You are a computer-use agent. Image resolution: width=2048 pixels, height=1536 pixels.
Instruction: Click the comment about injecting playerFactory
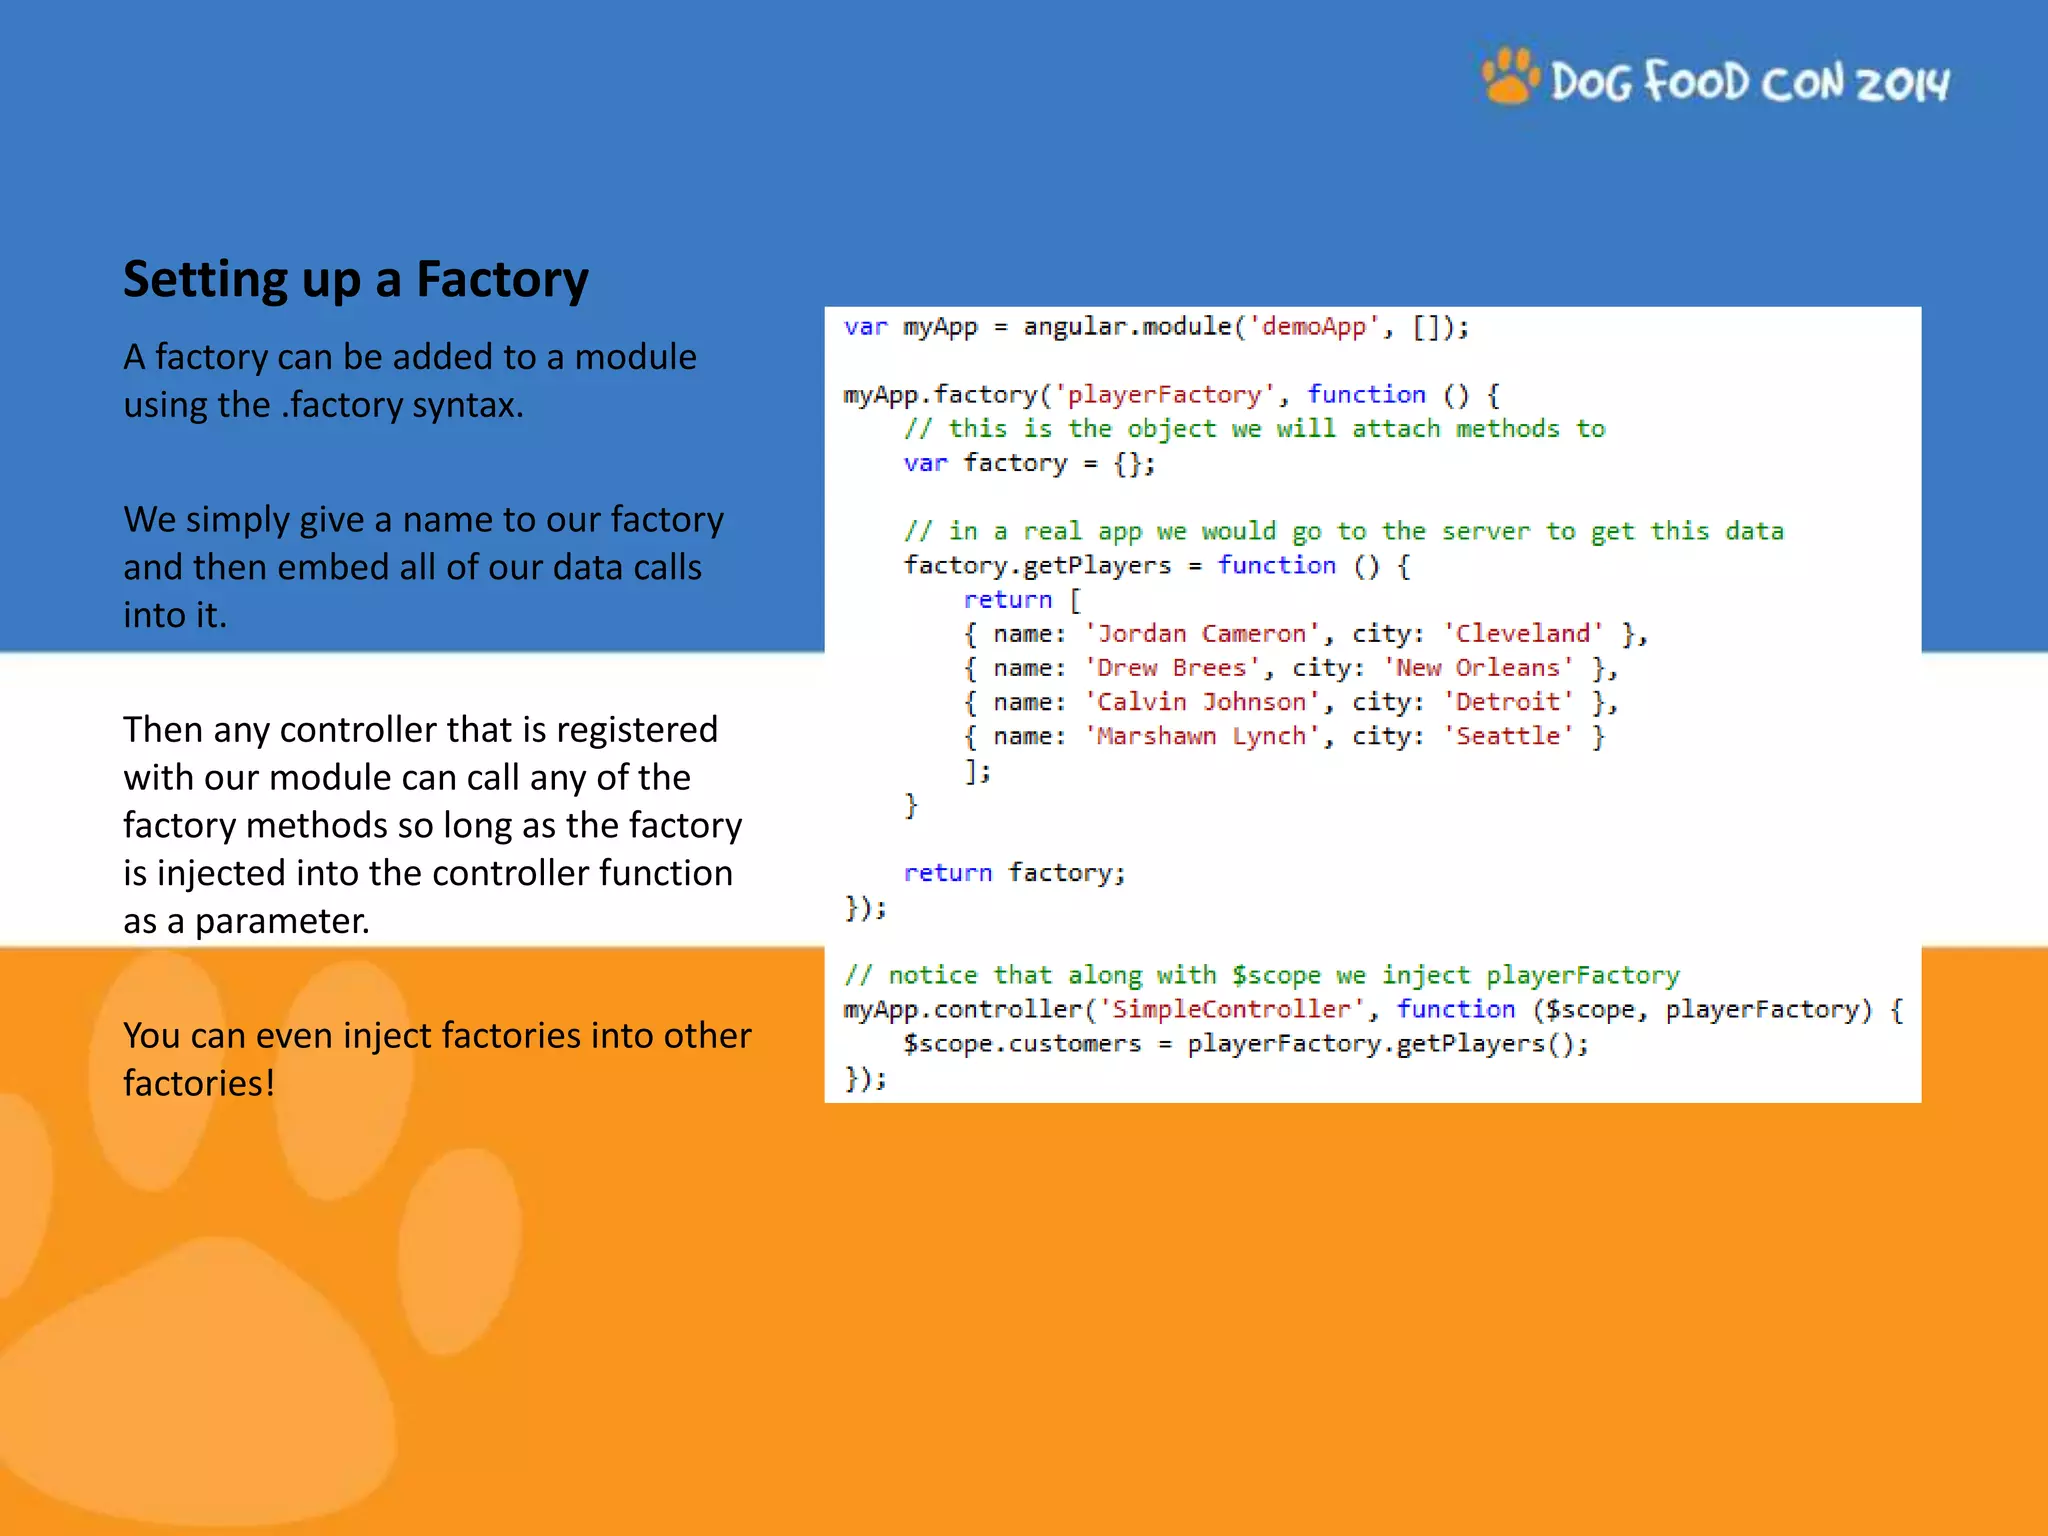(x=1261, y=975)
